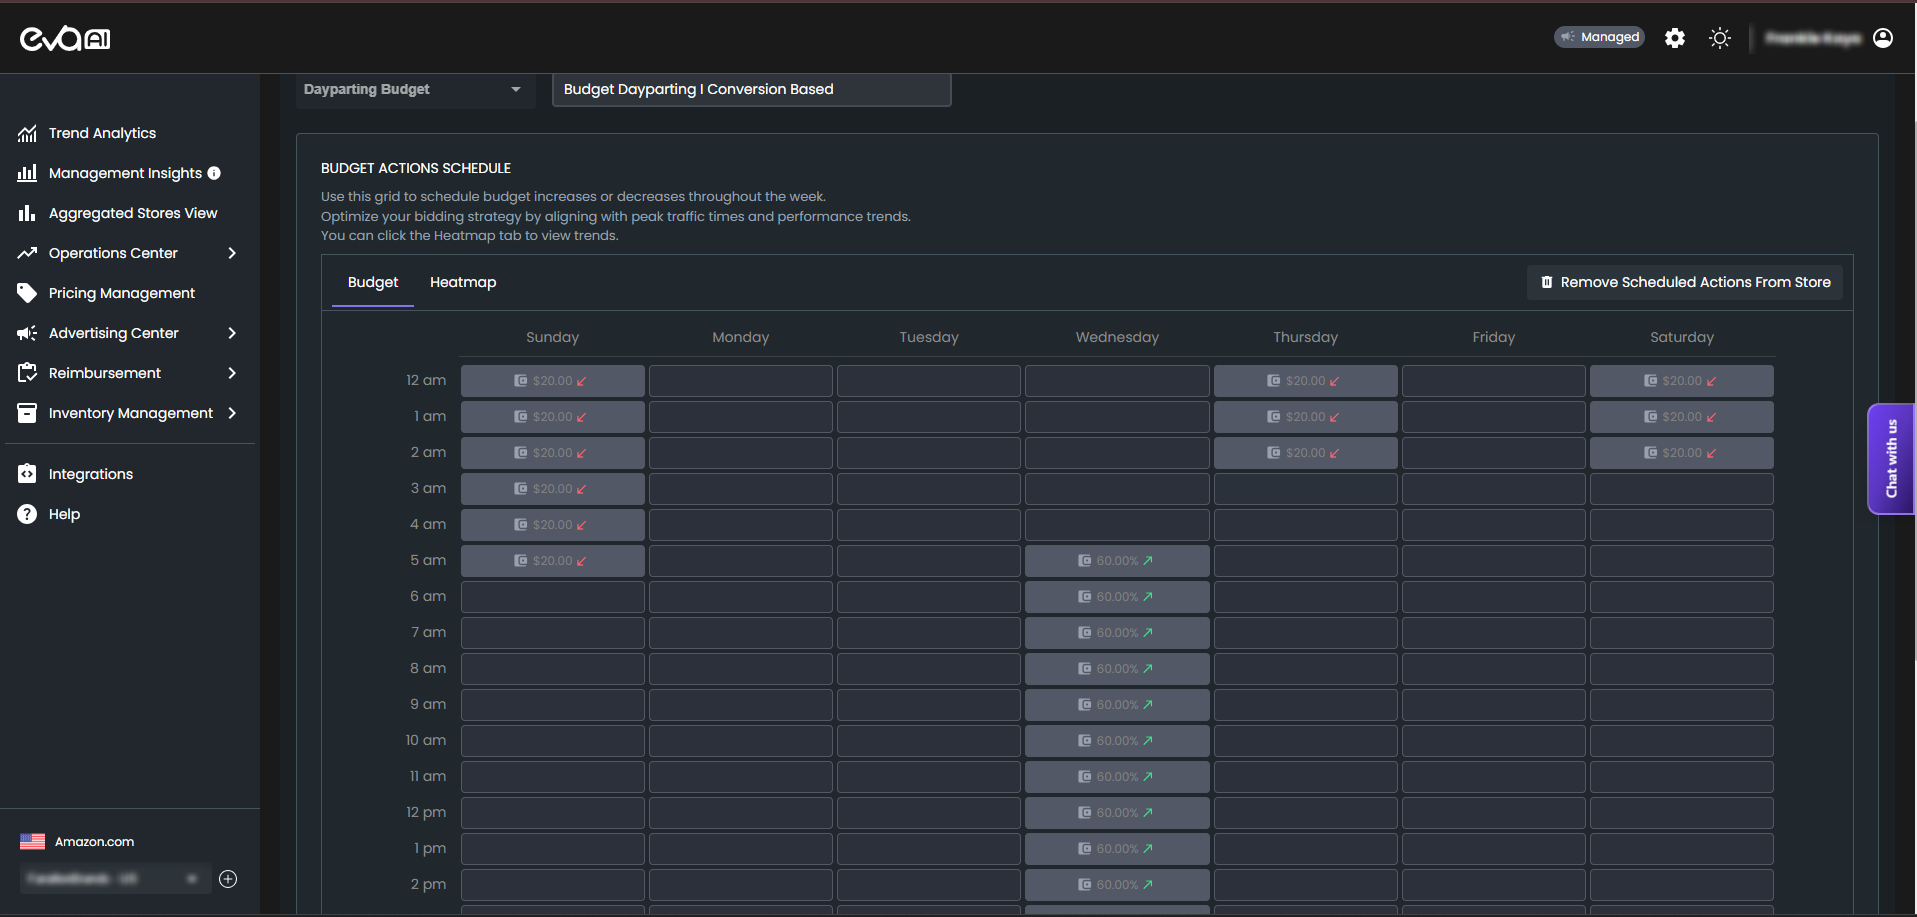1917x917 pixels.
Task: Click the Eva AI logo
Action: click(65, 38)
